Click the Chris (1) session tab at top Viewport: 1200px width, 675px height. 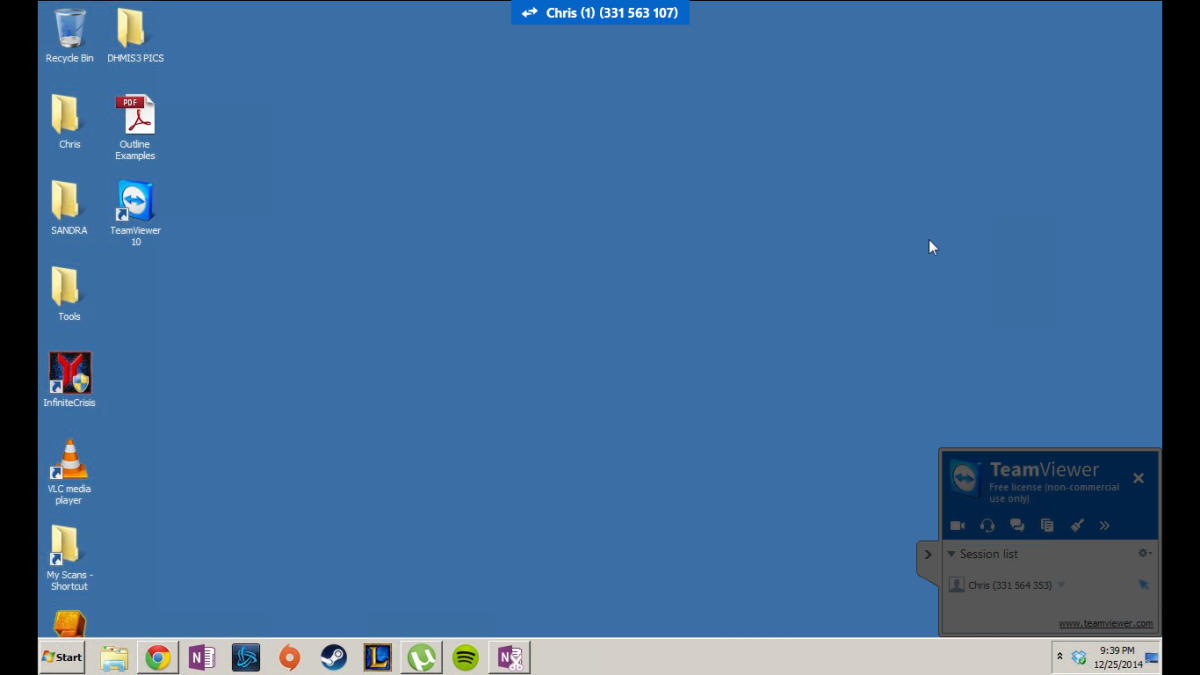tap(600, 13)
